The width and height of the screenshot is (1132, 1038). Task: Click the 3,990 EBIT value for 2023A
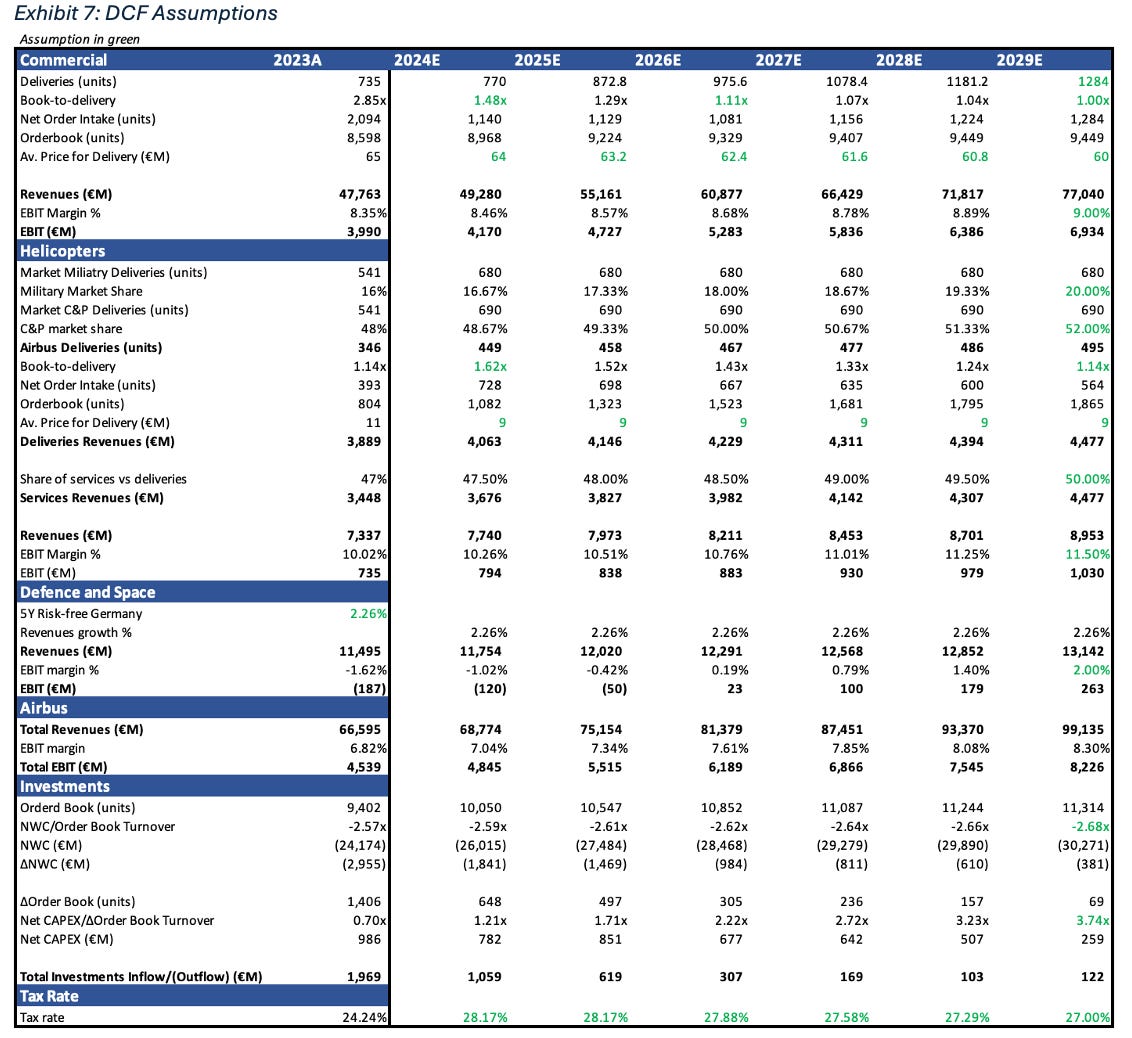tap(364, 232)
